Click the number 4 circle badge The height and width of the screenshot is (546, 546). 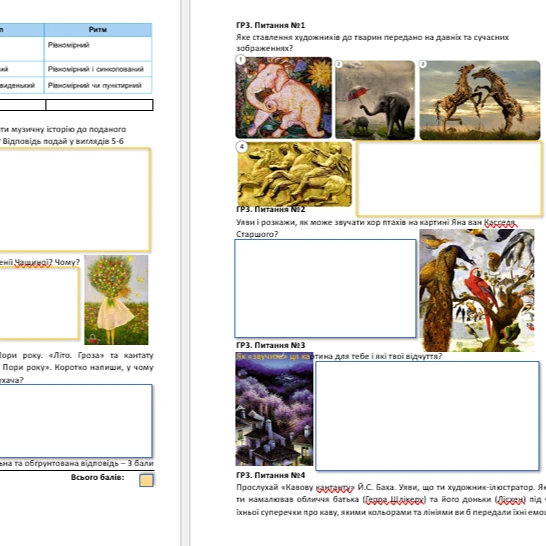click(x=242, y=147)
